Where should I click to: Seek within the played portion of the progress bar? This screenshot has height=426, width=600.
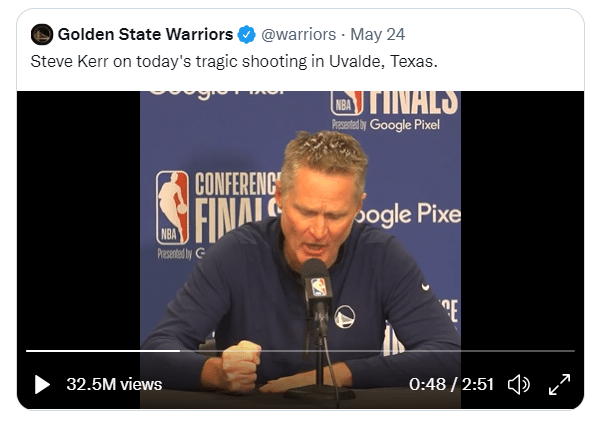pyautogui.click(x=100, y=351)
